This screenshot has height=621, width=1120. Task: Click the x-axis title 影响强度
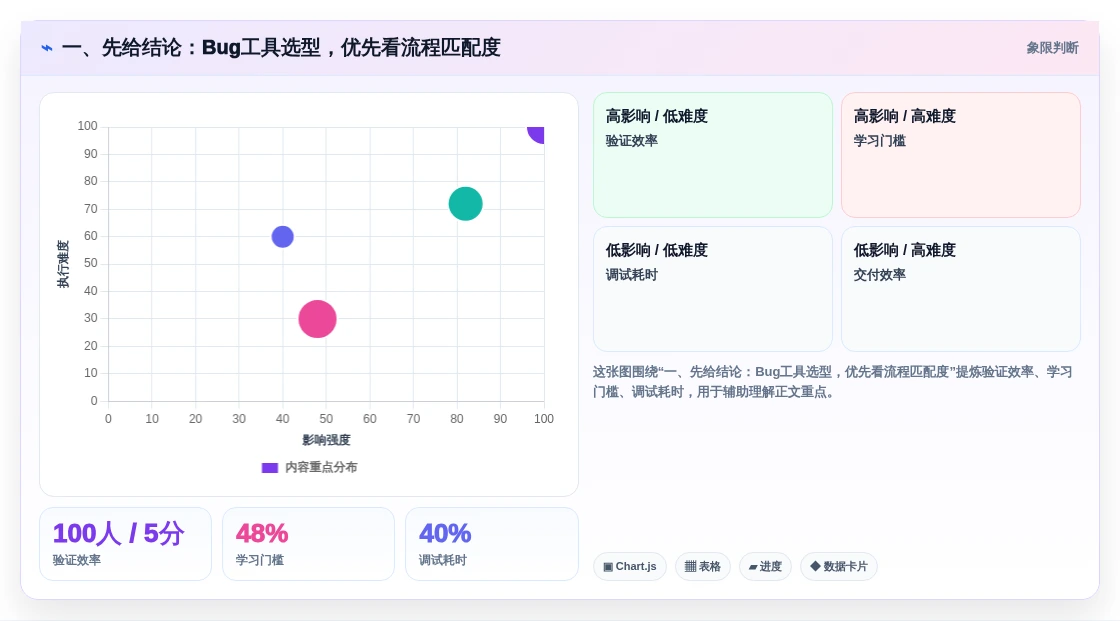click(x=326, y=440)
